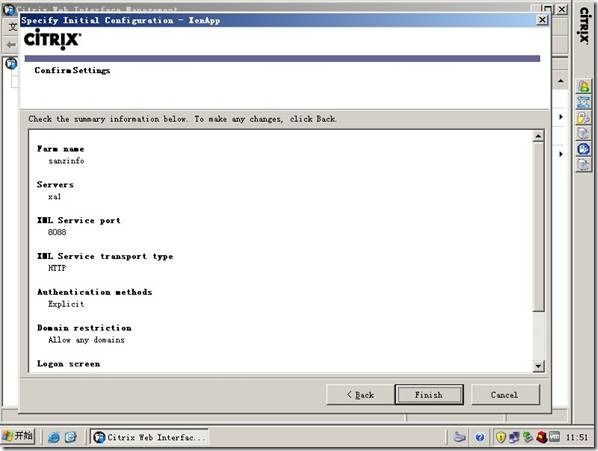
Task: Click the summary list scroll-down arrow
Action: [x=538, y=366]
